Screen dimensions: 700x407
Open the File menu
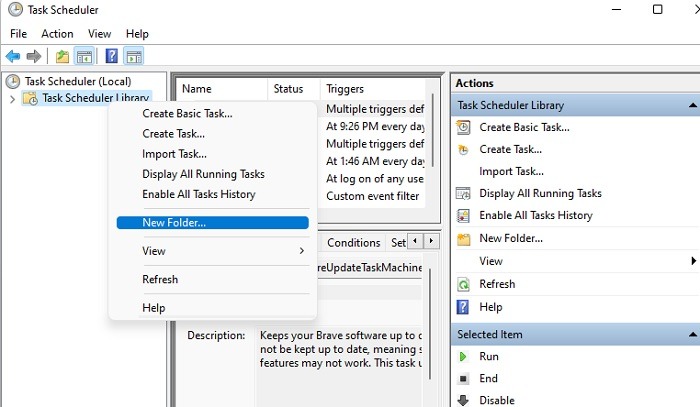(18, 34)
